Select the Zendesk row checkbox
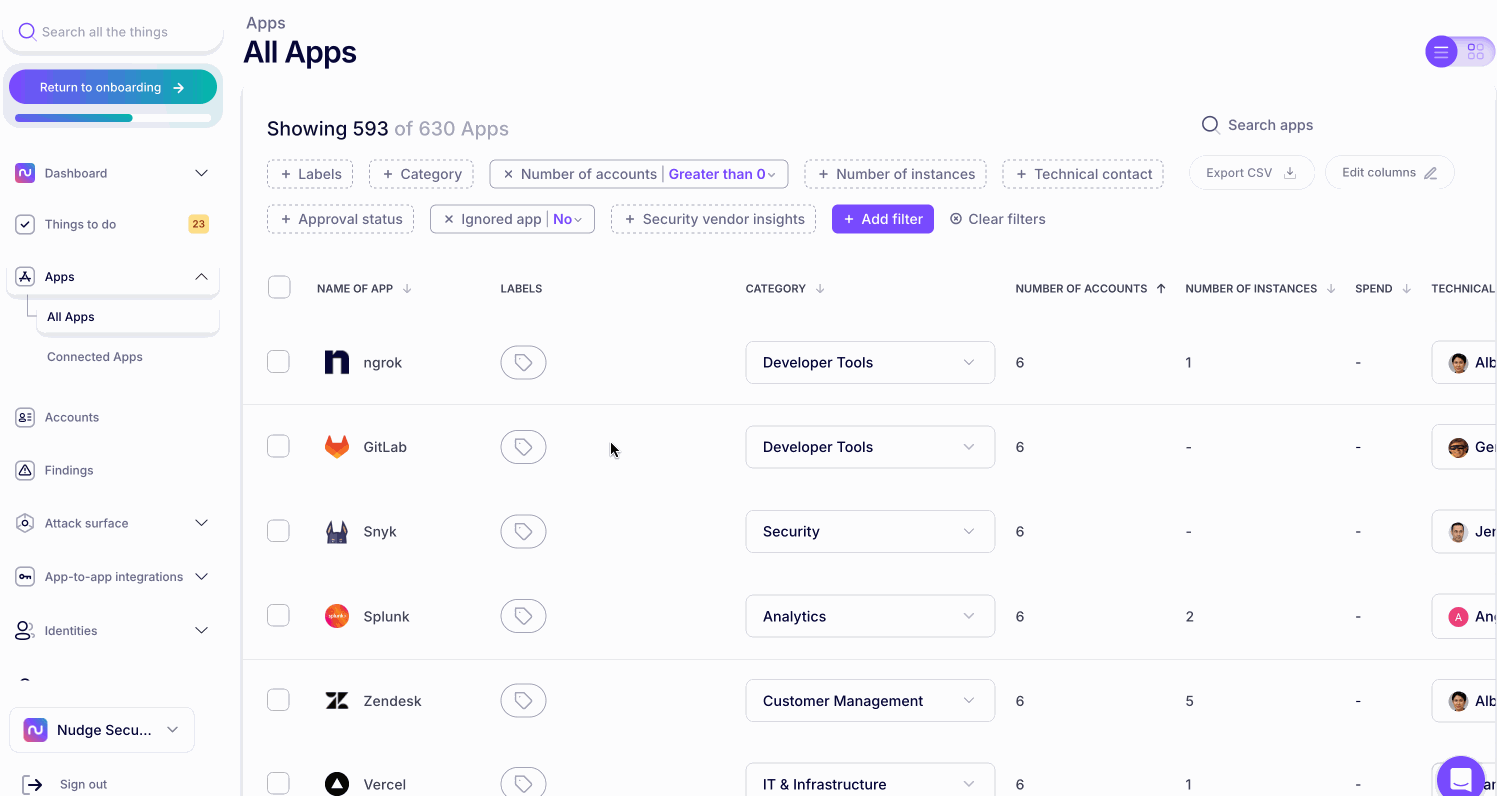 tap(278, 700)
